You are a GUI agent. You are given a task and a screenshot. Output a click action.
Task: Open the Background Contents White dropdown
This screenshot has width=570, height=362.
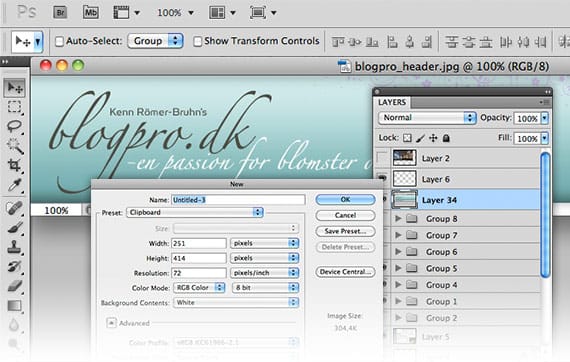click(236, 302)
